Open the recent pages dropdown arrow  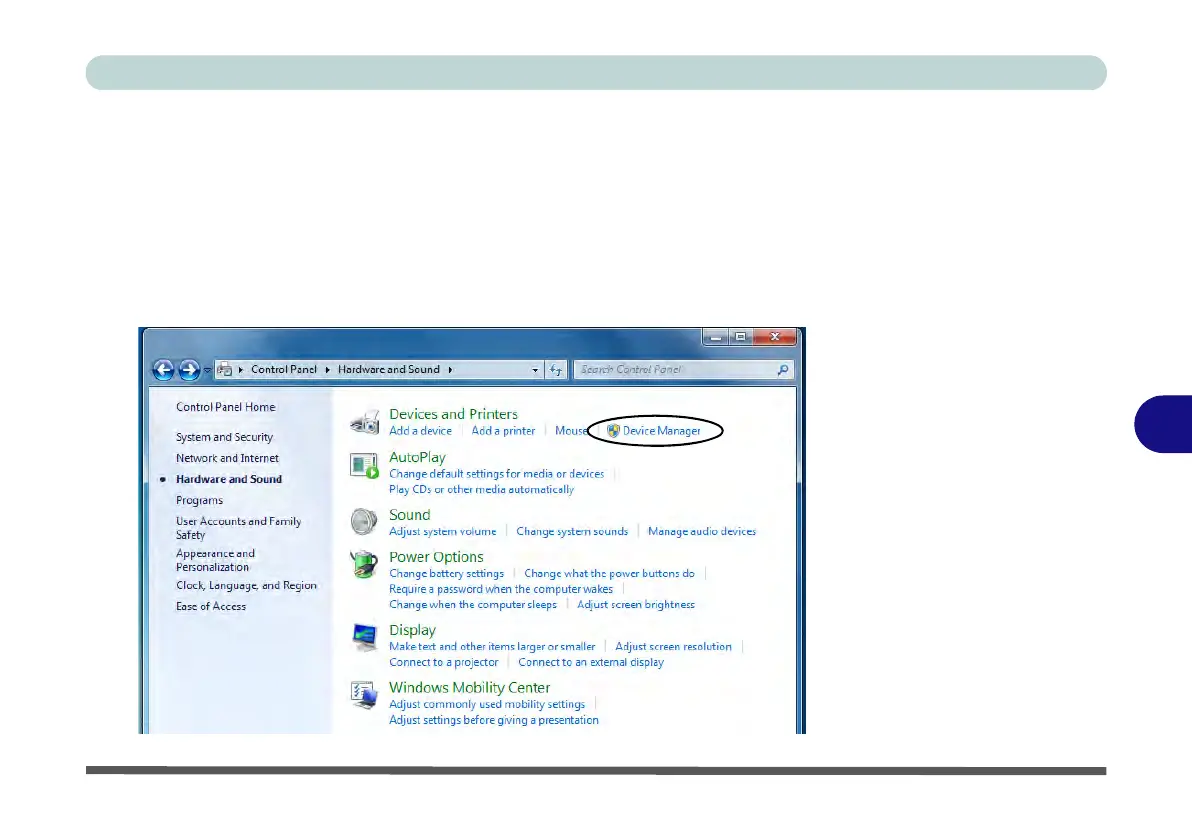pyautogui.click(x=207, y=370)
